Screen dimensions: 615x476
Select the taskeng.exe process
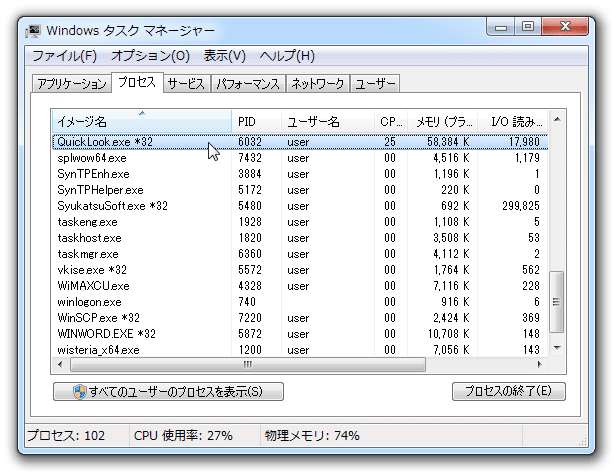(x=300, y=222)
